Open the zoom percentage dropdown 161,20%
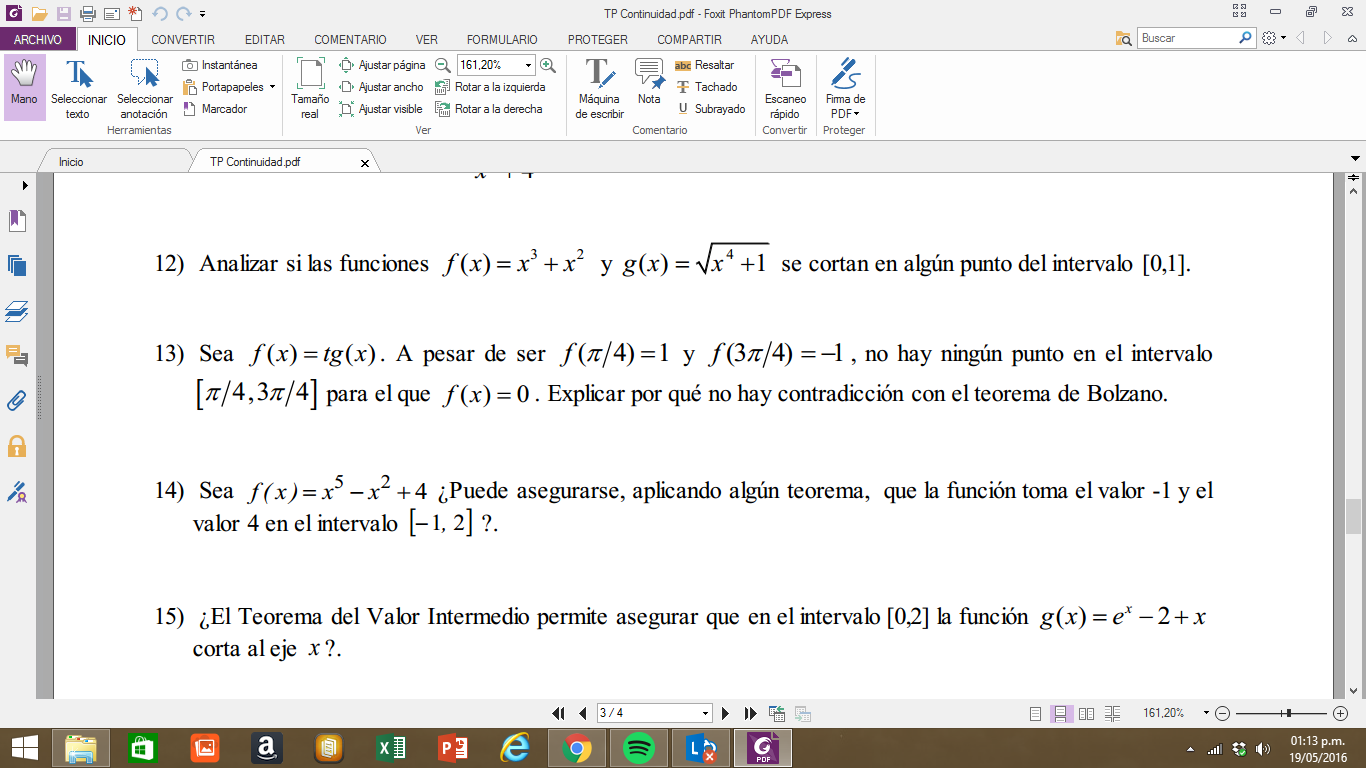Screen dimensions: 1366x768 coord(528,65)
